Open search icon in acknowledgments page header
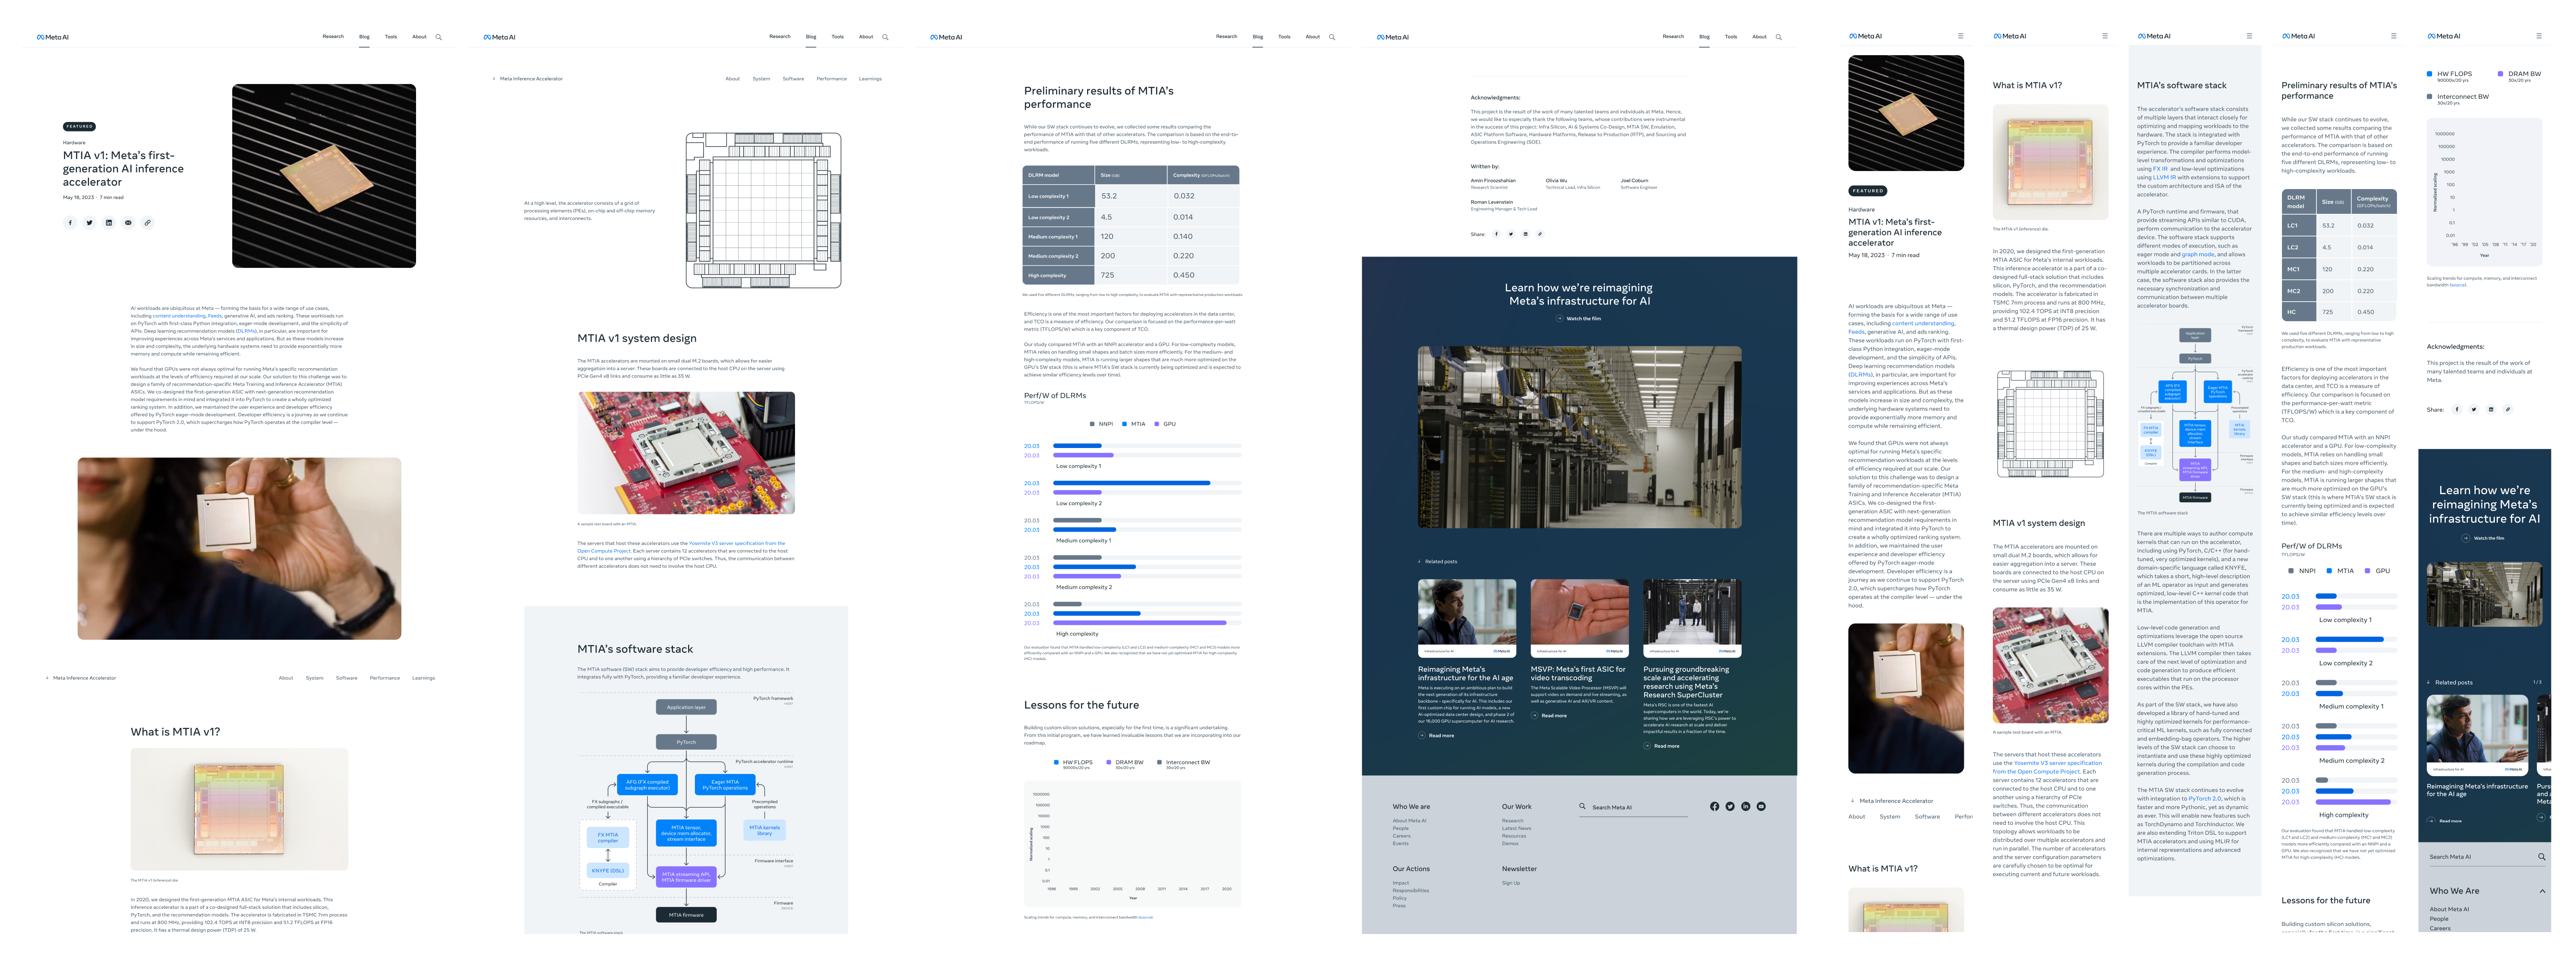Image resolution: width=2576 pixels, height=972 pixels. 1779,37
